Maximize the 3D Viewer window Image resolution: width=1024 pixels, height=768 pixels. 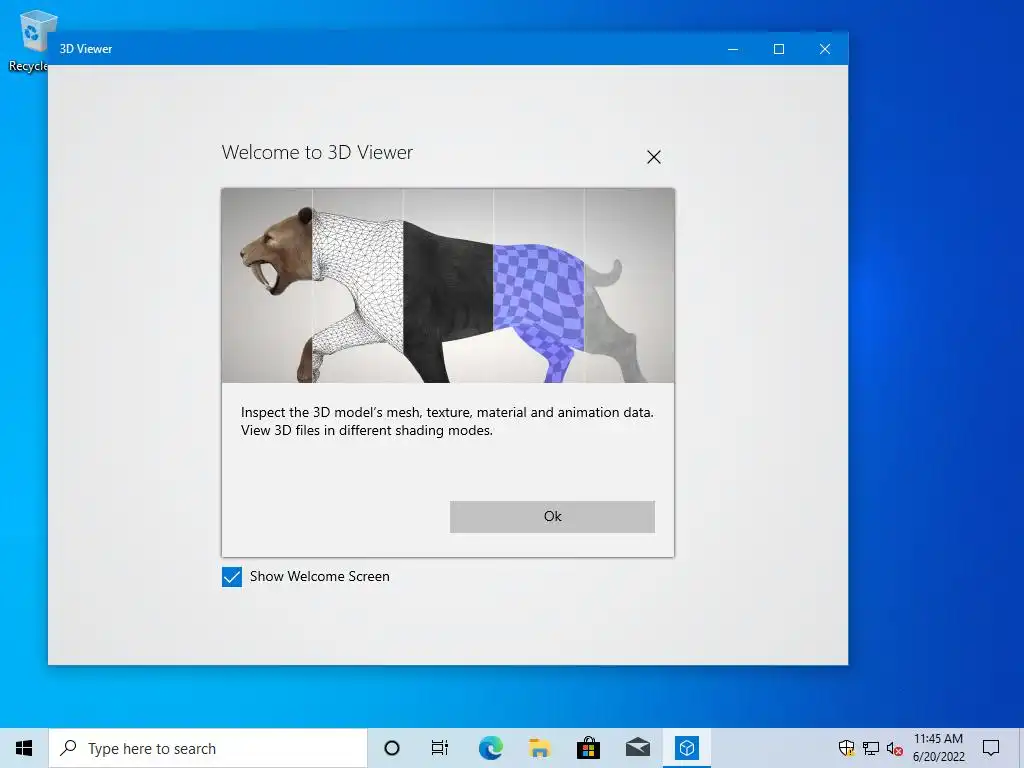(778, 49)
